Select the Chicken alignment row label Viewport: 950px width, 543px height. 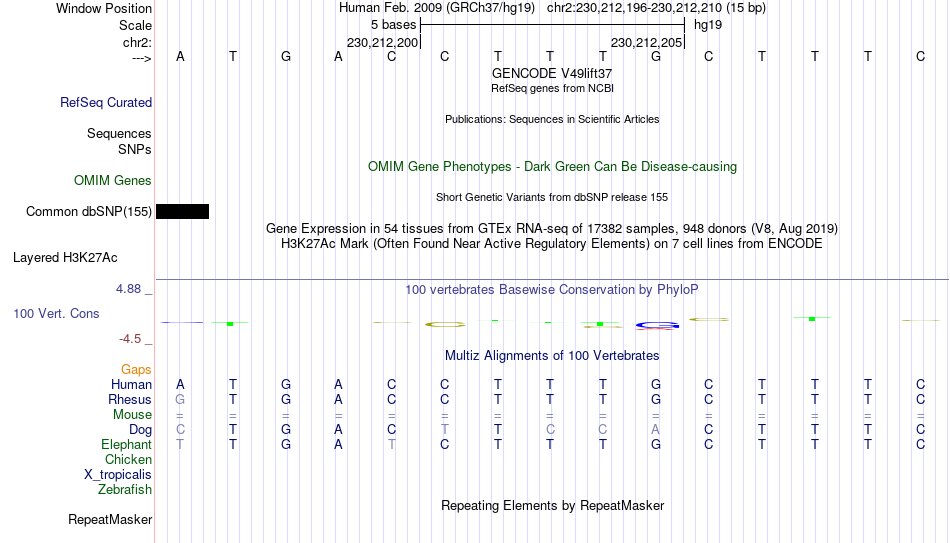tap(128, 459)
